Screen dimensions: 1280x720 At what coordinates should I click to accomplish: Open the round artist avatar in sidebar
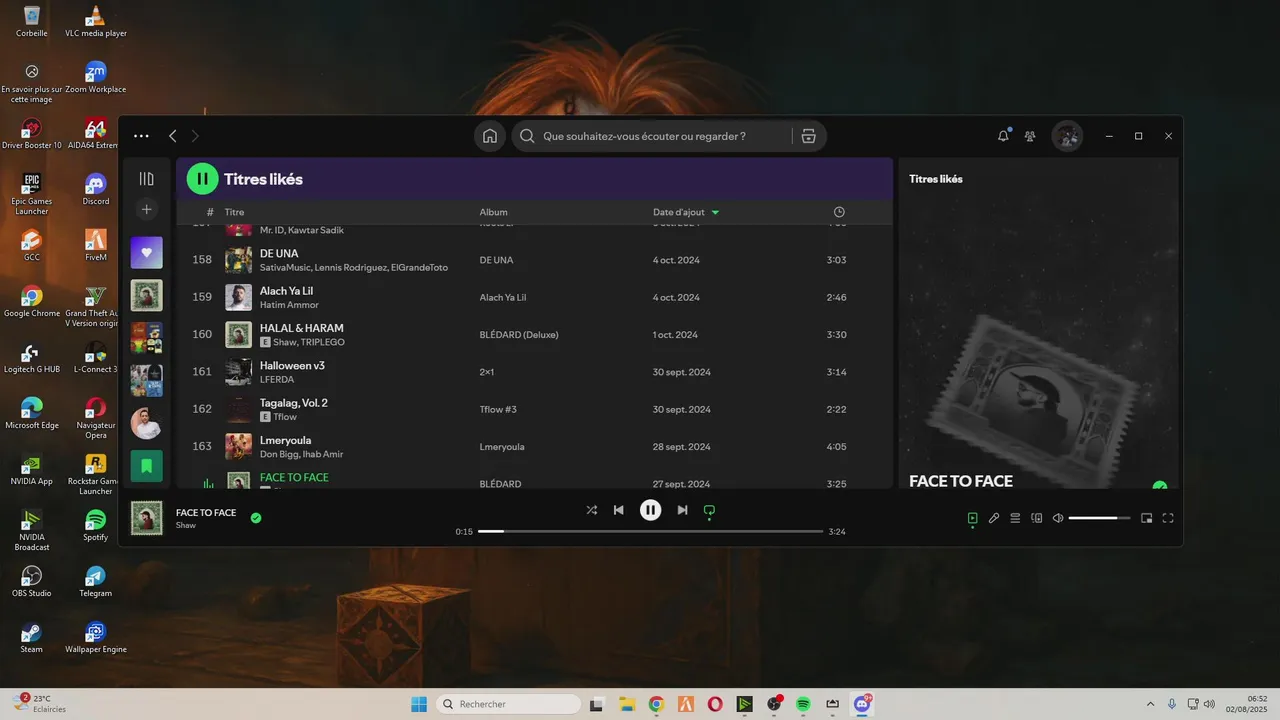146,423
